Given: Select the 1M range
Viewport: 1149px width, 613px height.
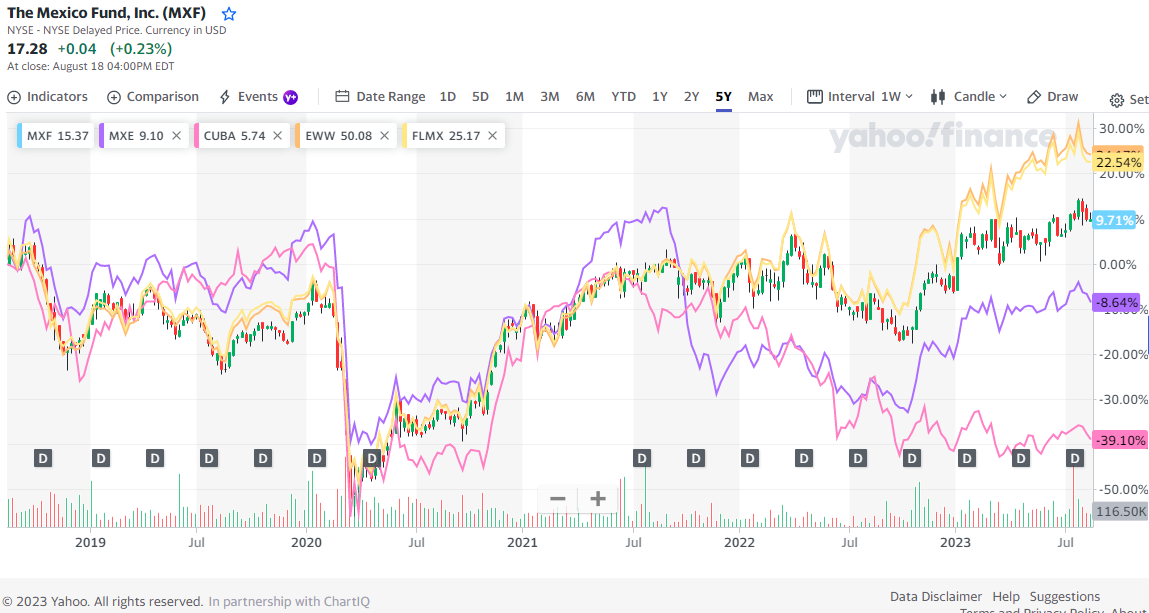Looking at the screenshot, I should [x=514, y=97].
